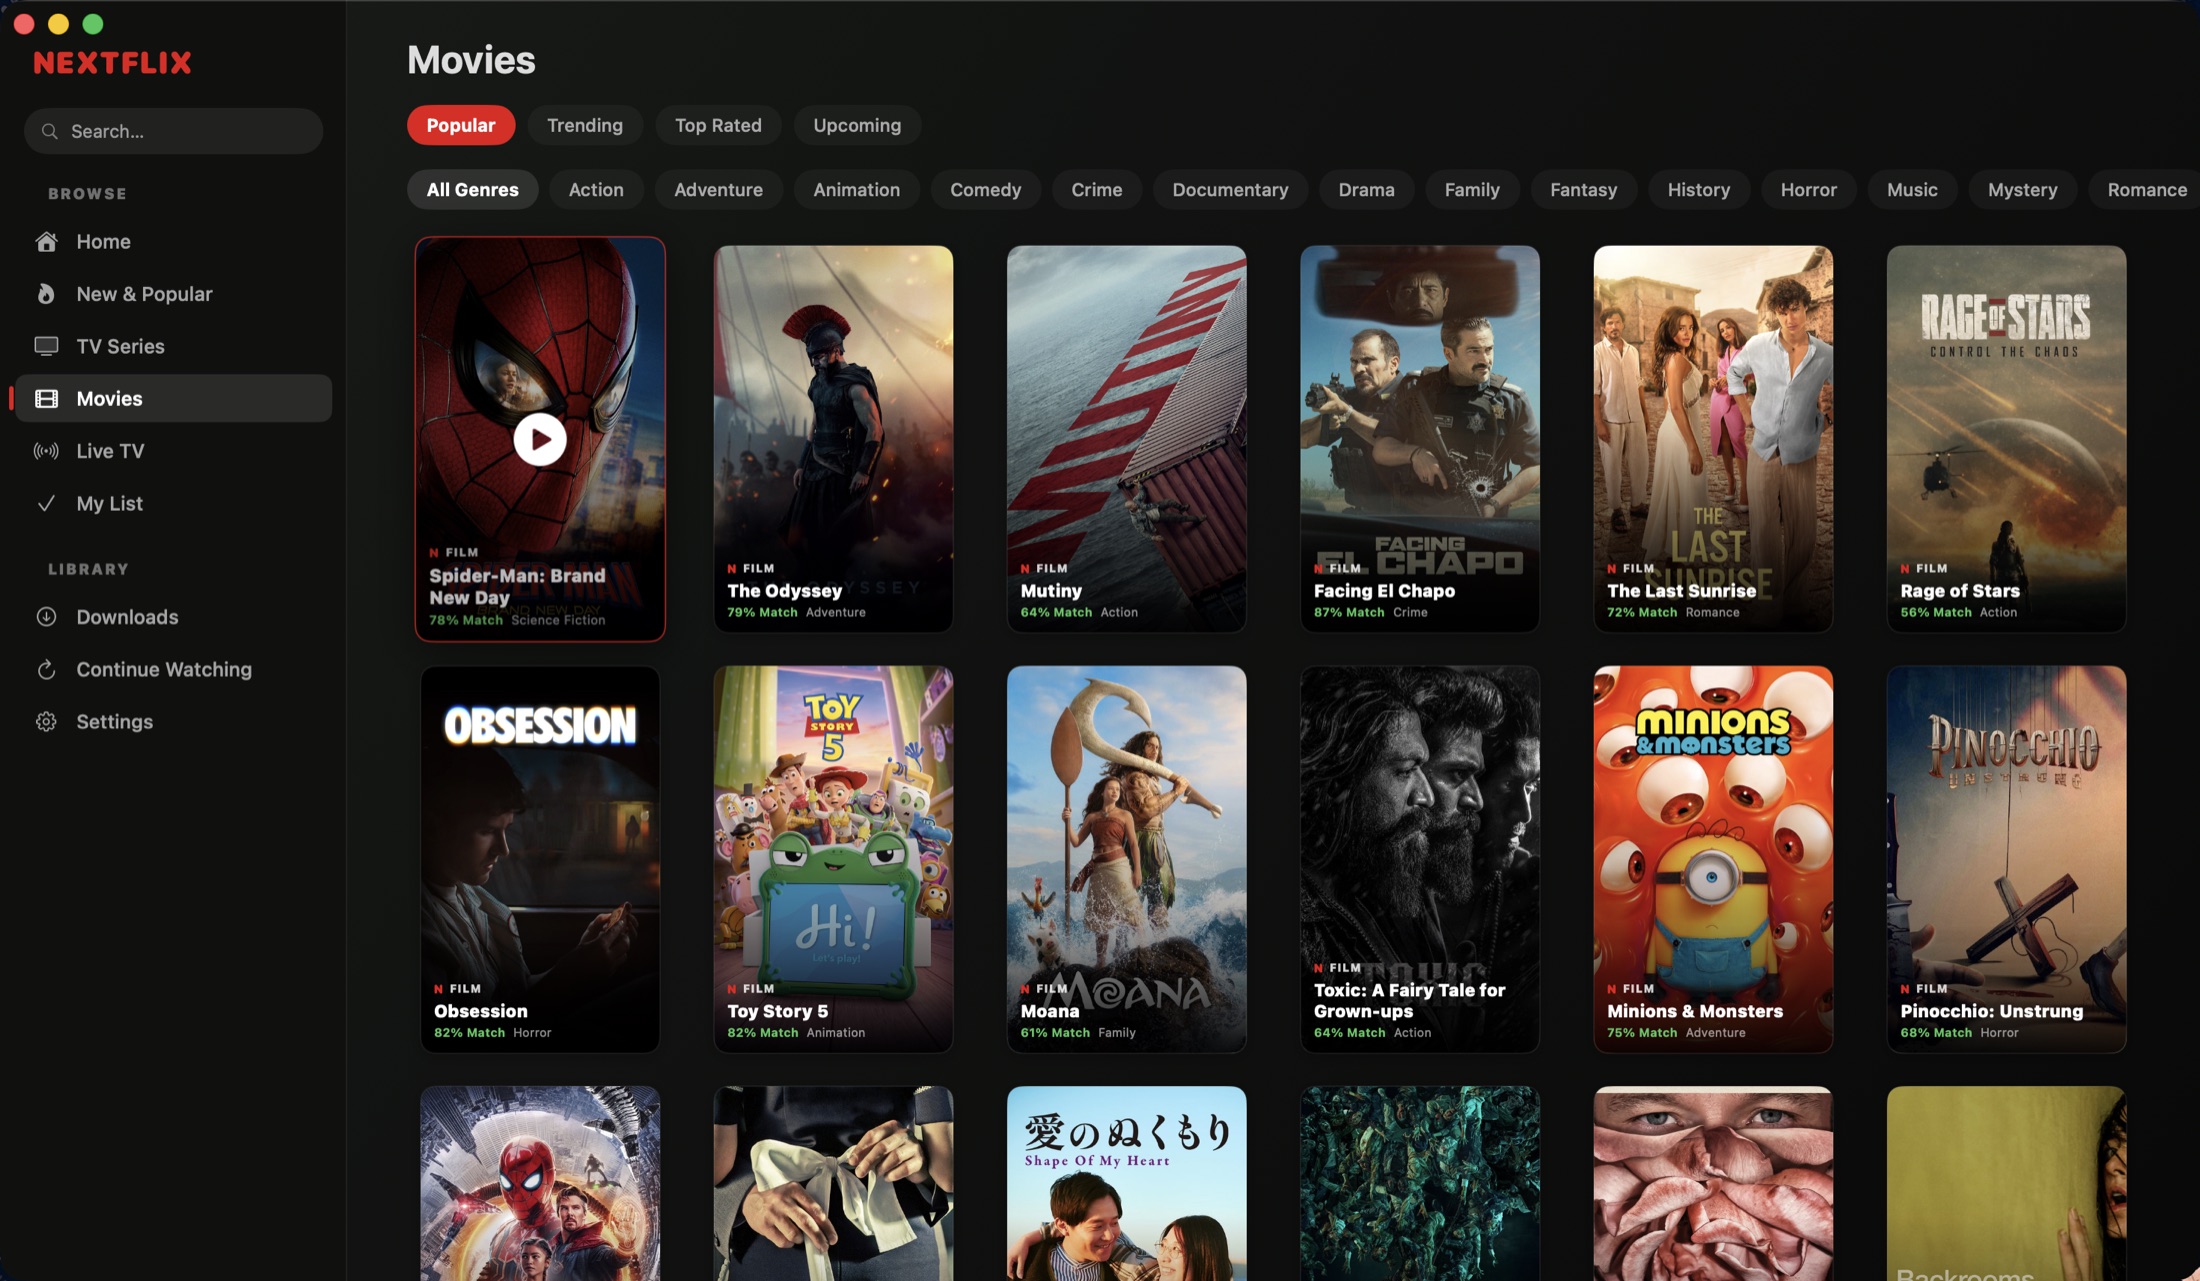Filter by Adventure genre
The image size is (2200, 1281).
tap(718, 189)
